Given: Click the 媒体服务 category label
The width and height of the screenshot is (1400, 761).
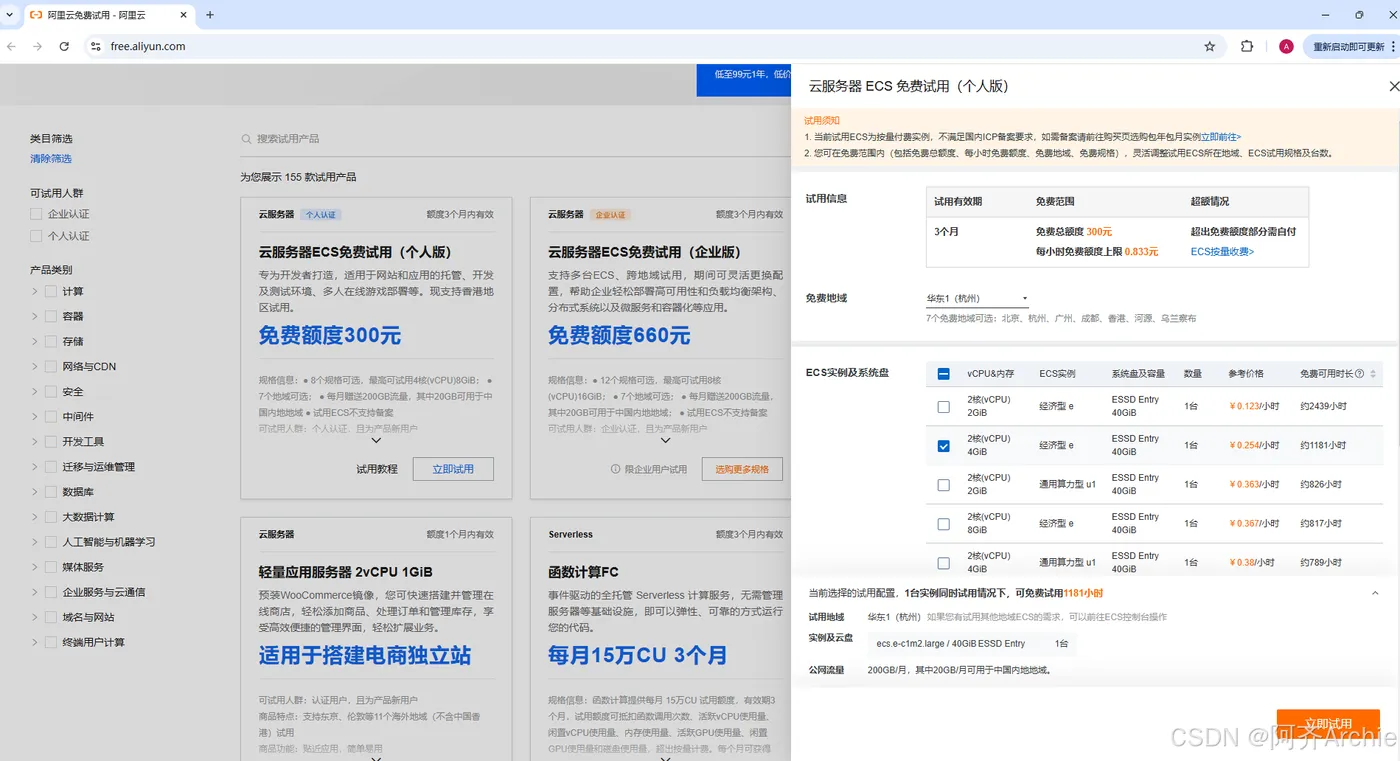Looking at the screenshot, I should [83, 567].
